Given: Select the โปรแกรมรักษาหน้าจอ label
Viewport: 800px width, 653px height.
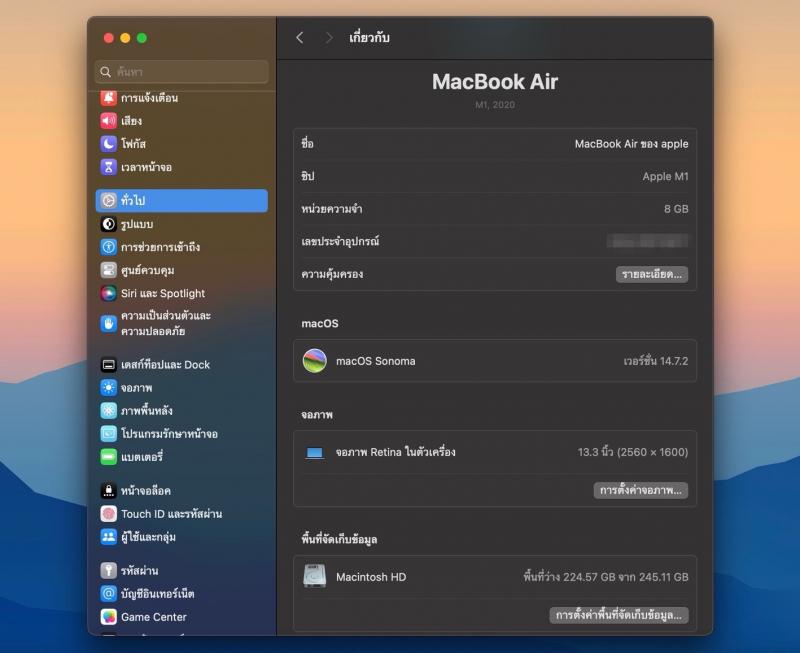Looking at the screenshot, I should (169, 434).
